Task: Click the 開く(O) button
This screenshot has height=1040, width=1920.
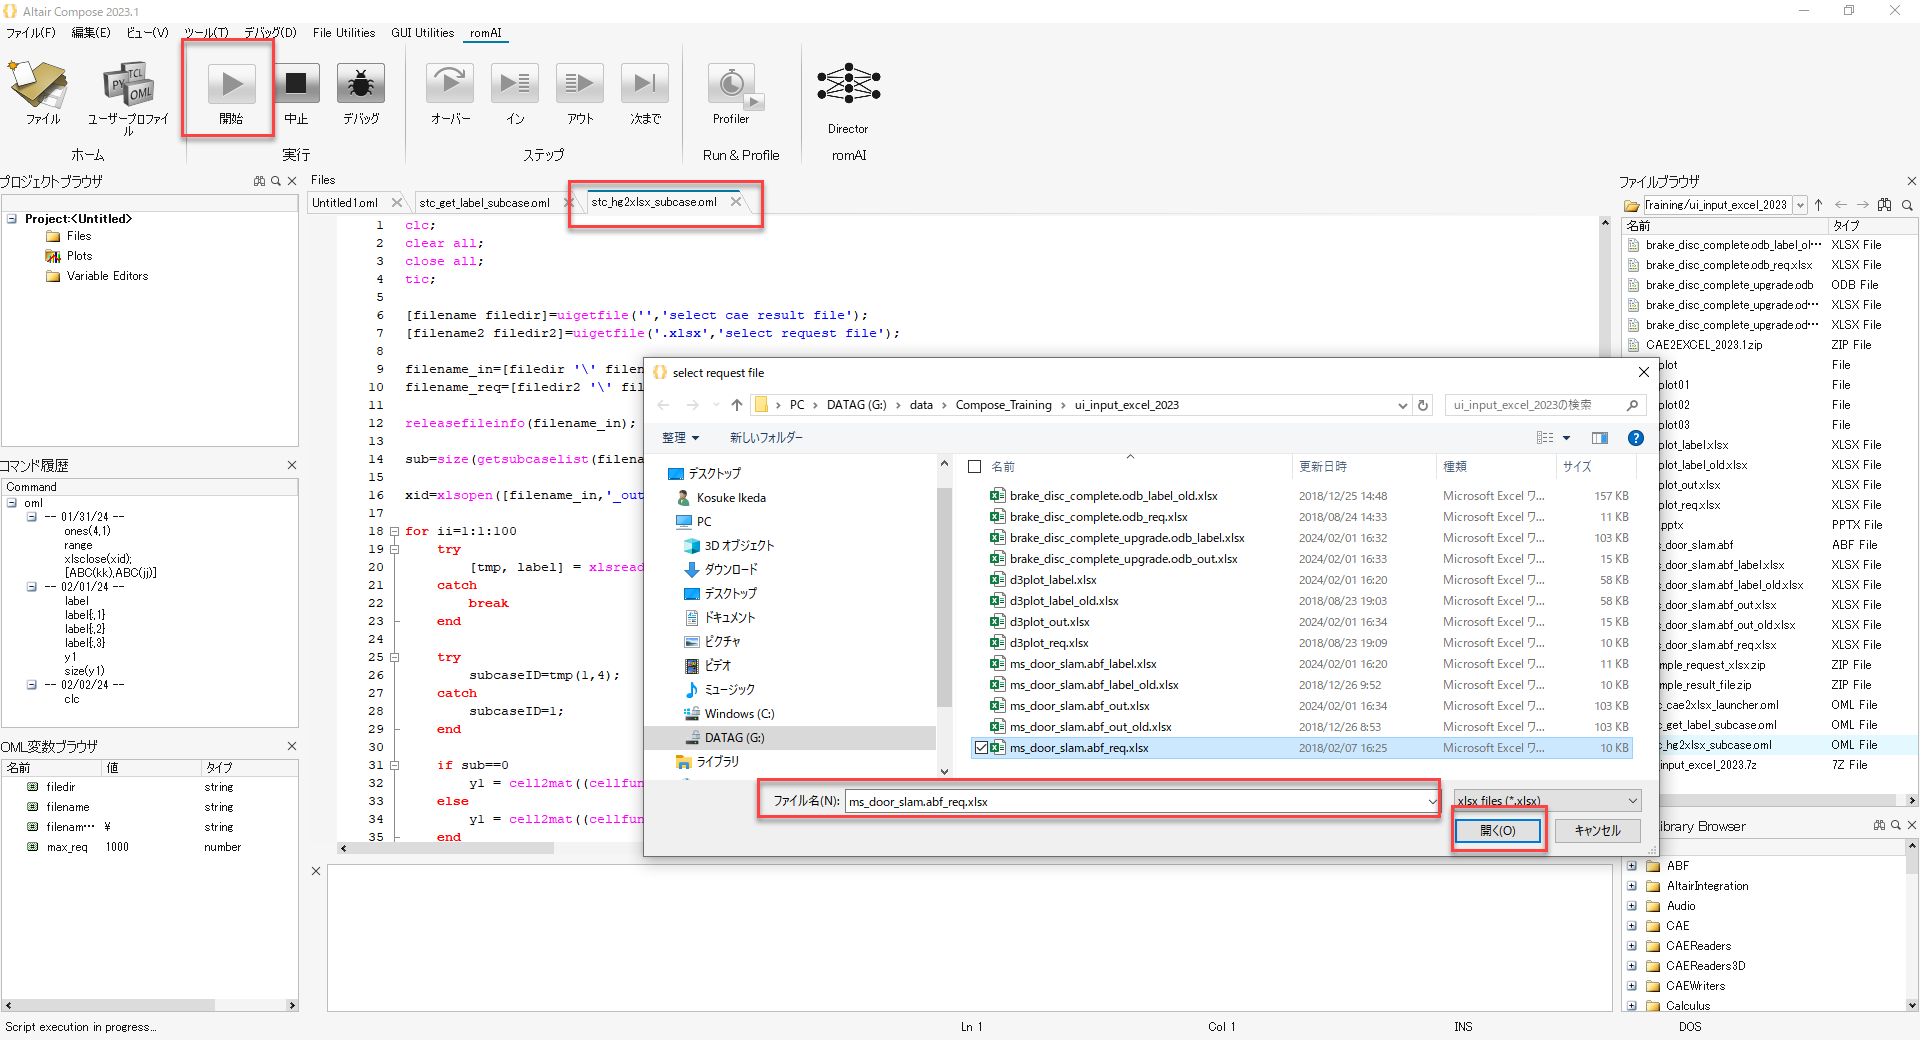Action: click(1497, 830)
